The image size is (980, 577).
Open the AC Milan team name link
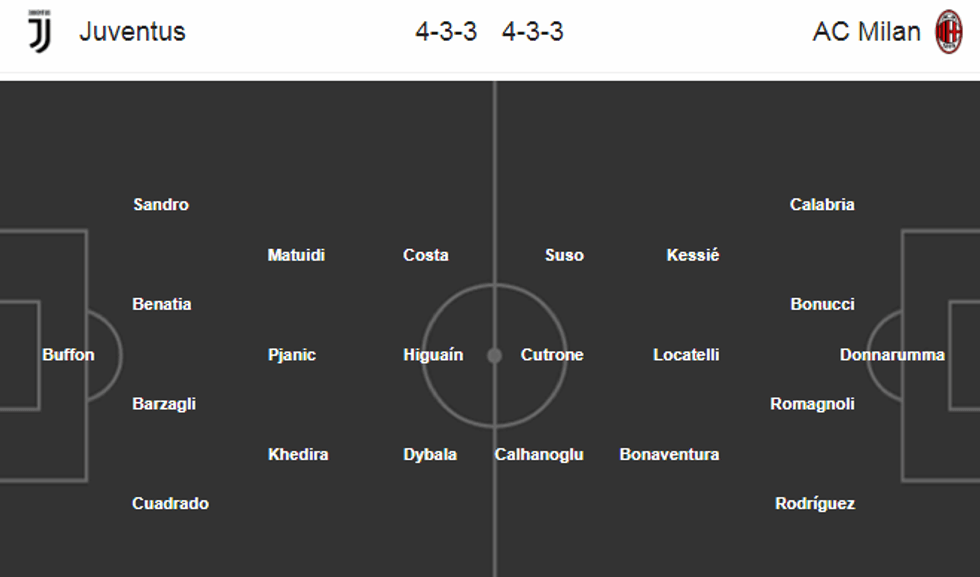pyautogui.click(x=866, y=32)
